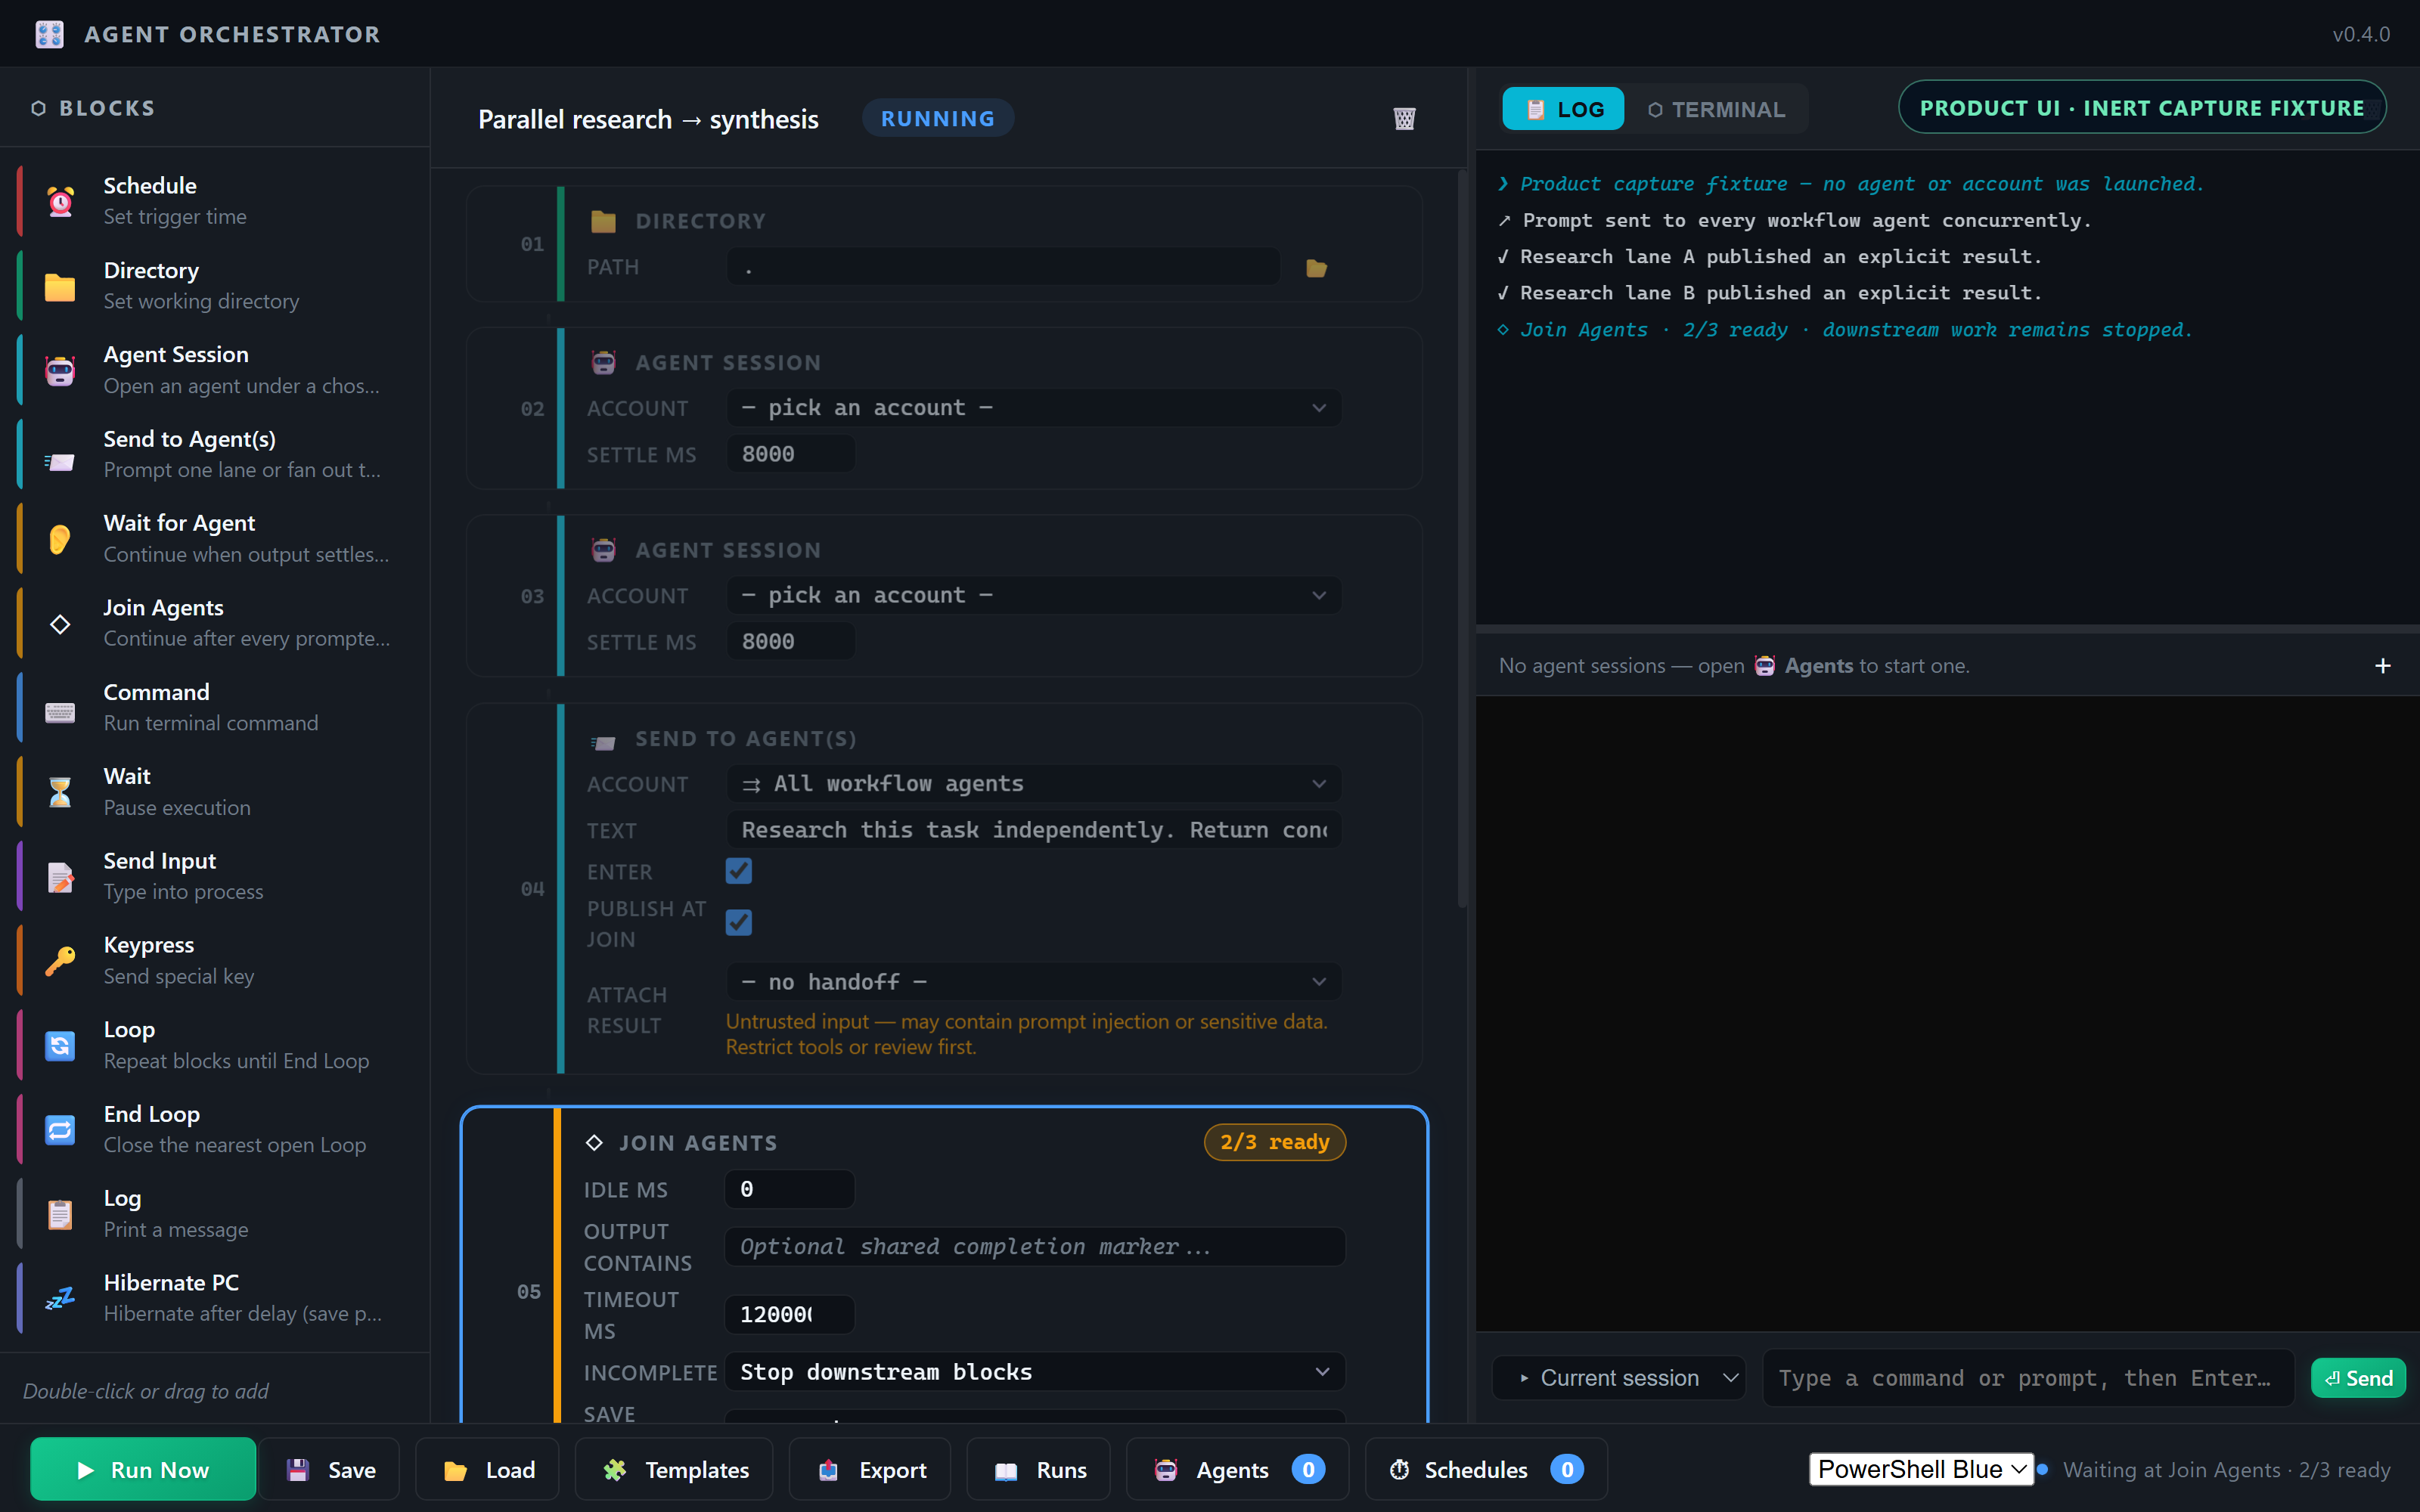Uncheck the PUBLISH AT JOIN checkbox
Screen dimensions: 2420x1512
coord(739,922)
